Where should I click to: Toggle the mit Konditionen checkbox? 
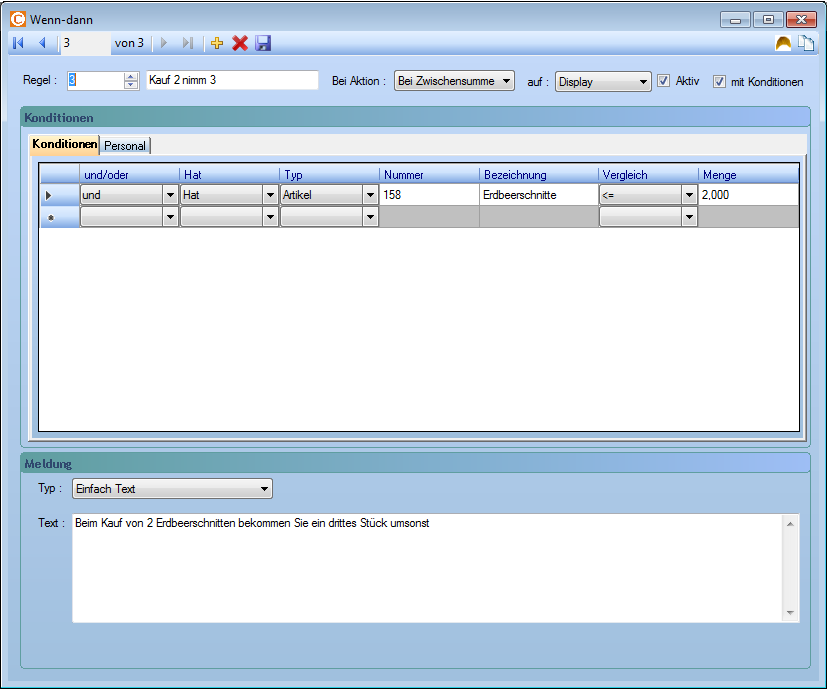[719, 81]
